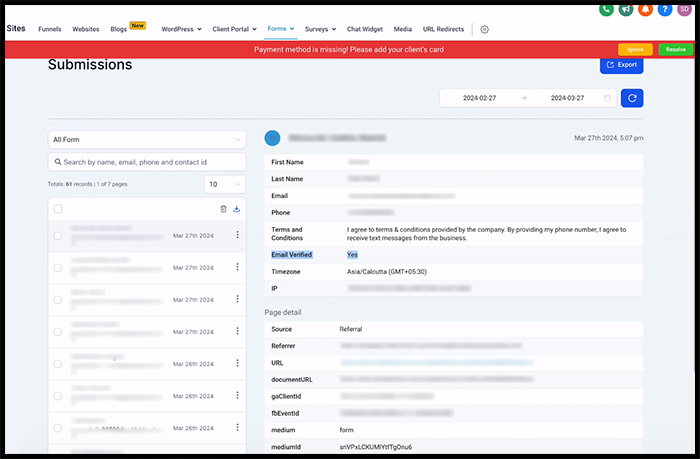Open the megaphone announcements icon
The width and height of the screenshot is (700, 459).
[x=625, y=9]
